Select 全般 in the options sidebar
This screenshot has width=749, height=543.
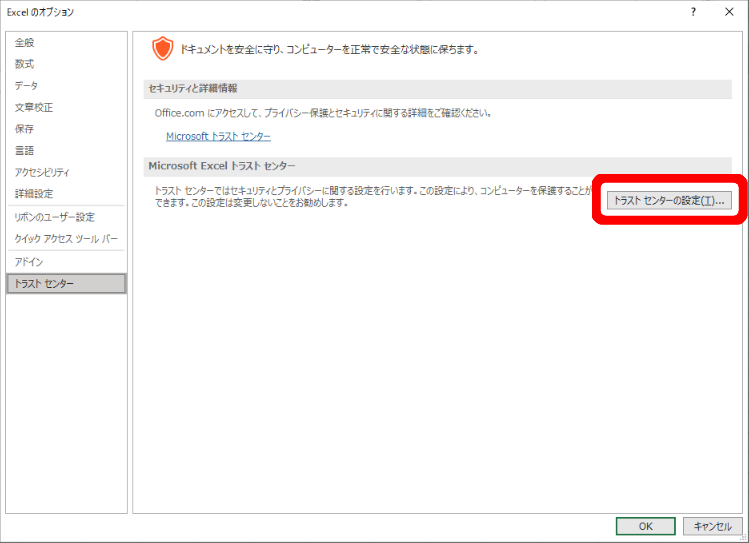coord(25,42)
